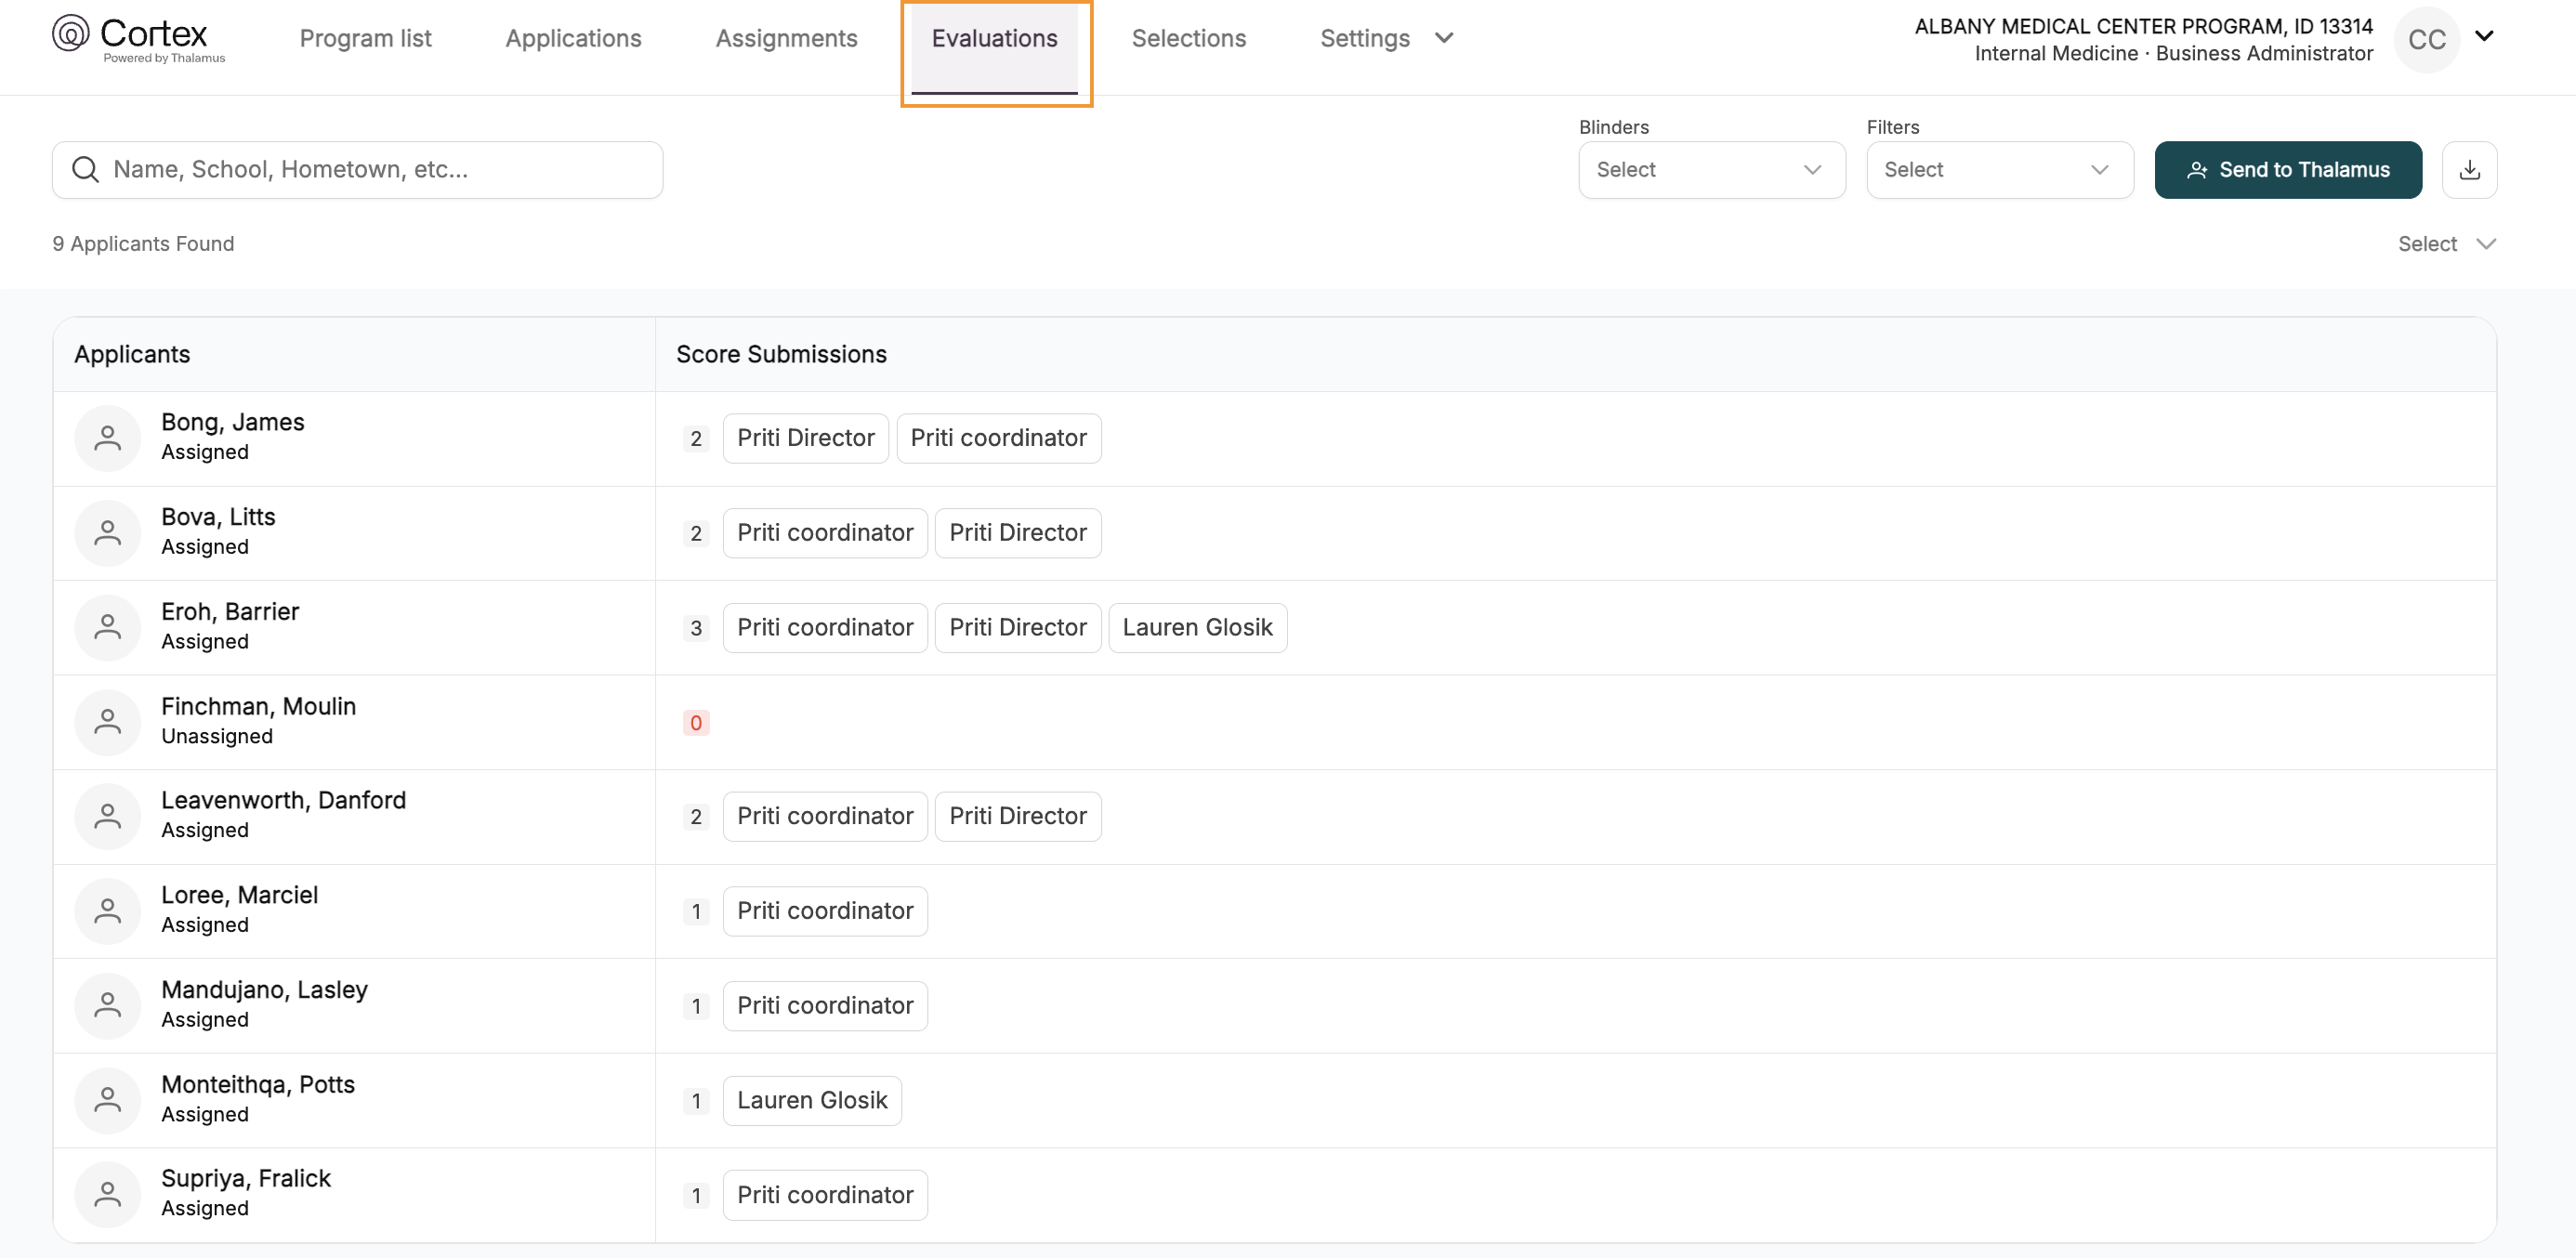Click applicant name Supriya, Fralick
Screen dimensions: 2576x1258
pos(246,1179)
